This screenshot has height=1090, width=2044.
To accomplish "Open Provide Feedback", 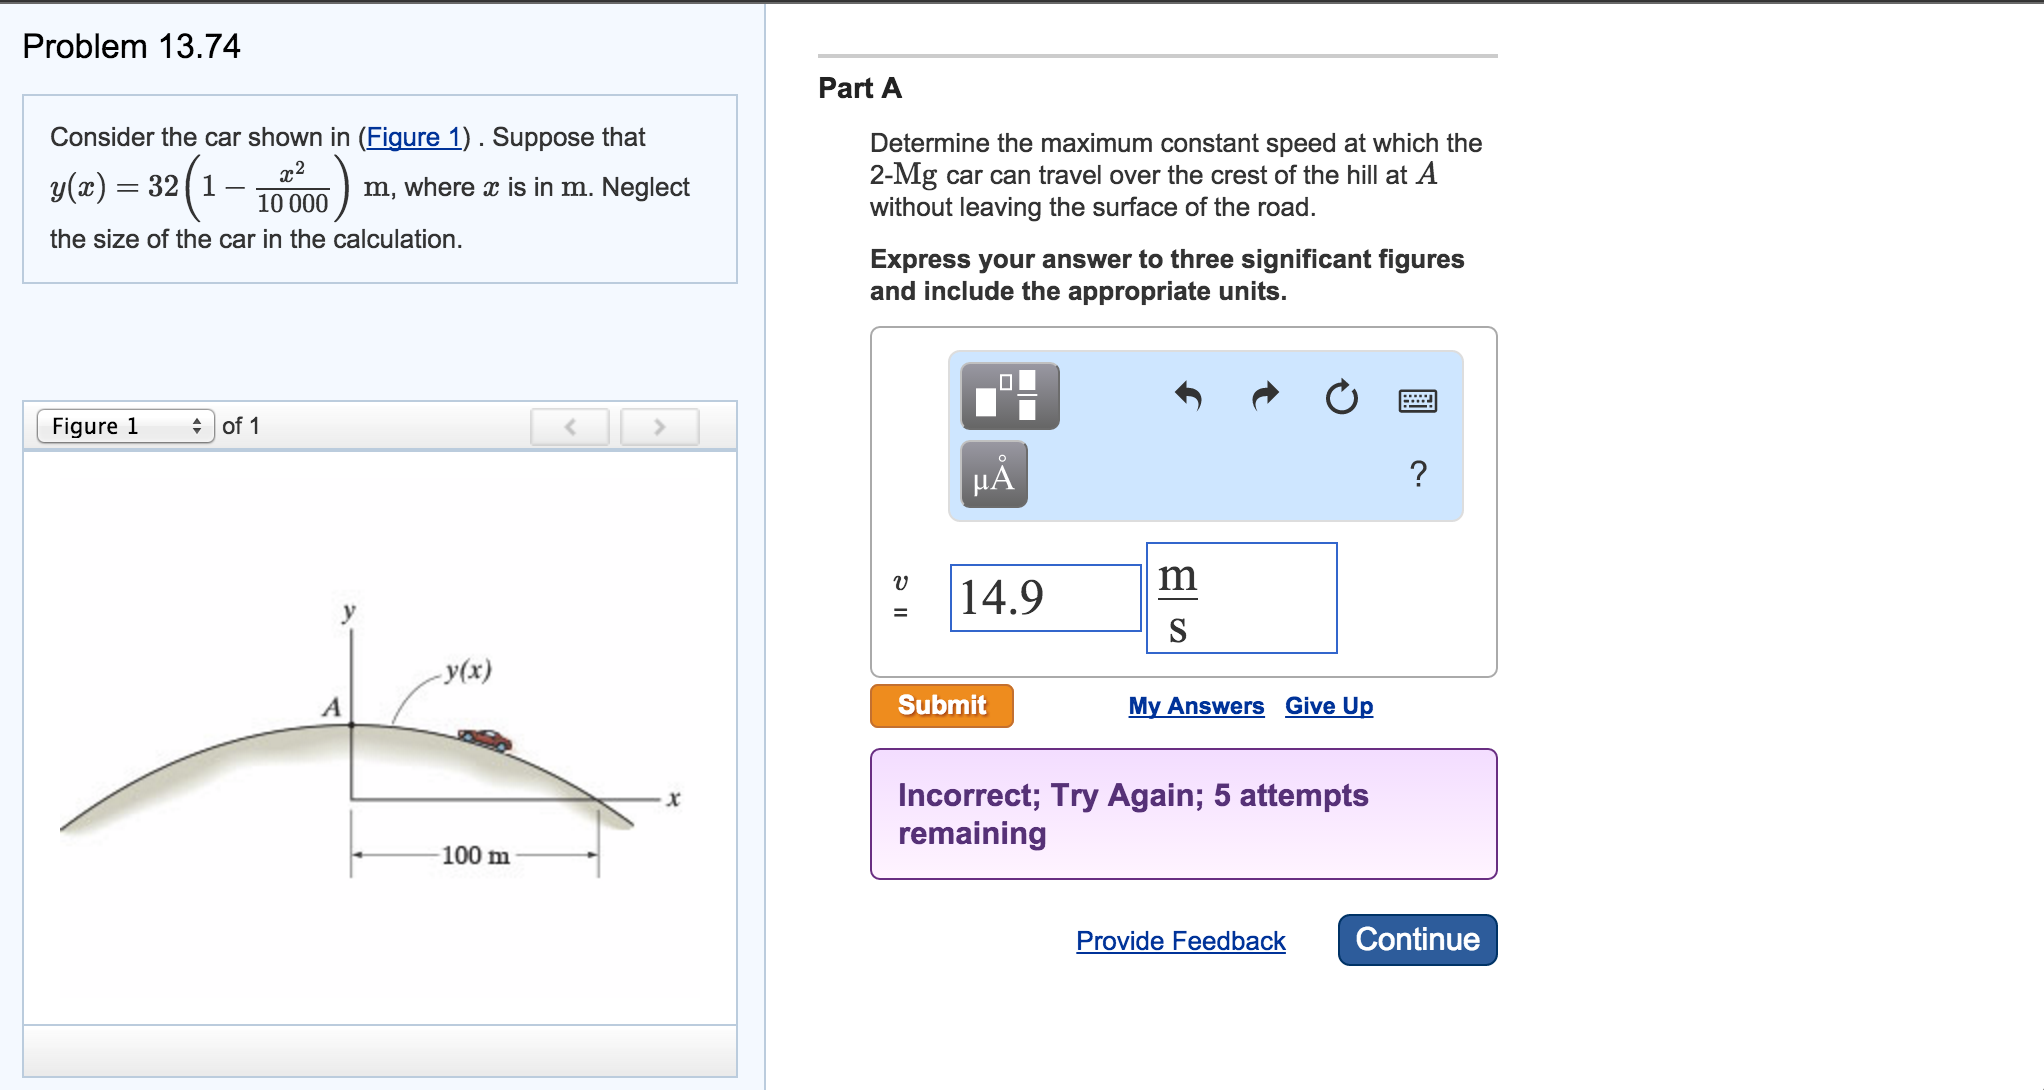I will click(x=1180, y=940).
